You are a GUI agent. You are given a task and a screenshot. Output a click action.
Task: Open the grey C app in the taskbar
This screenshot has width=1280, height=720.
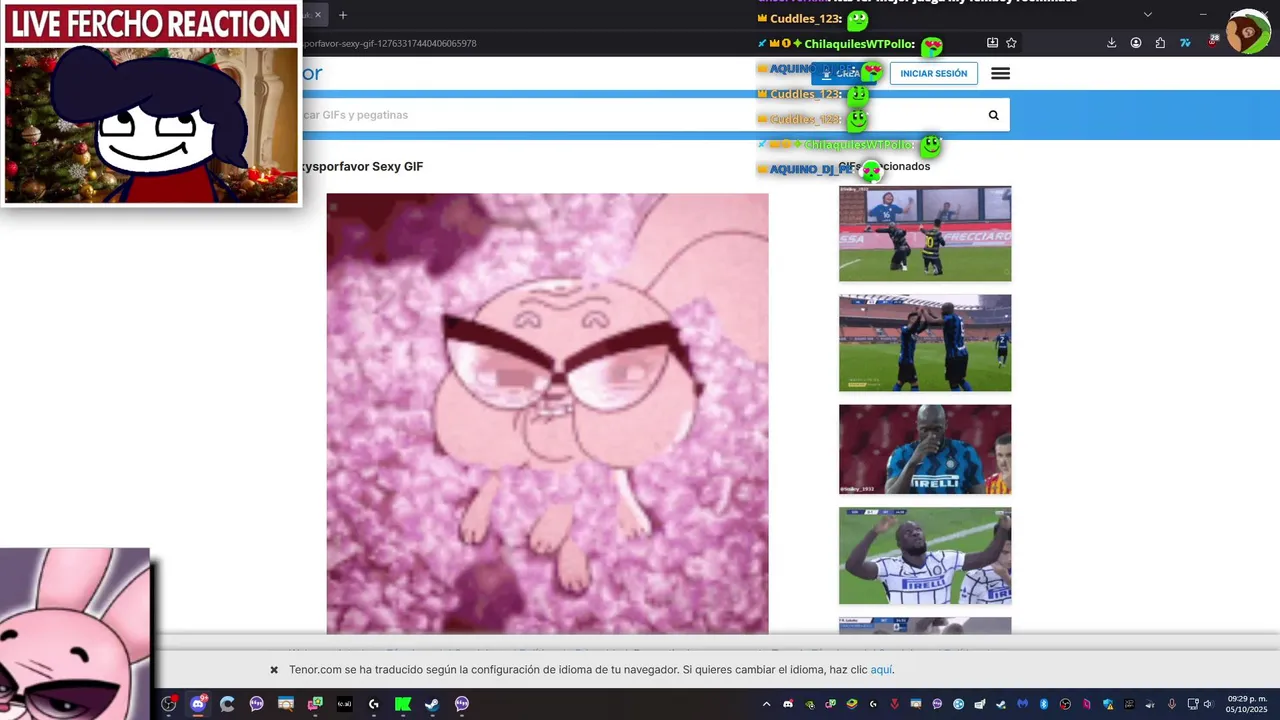[x=227, y=704]
